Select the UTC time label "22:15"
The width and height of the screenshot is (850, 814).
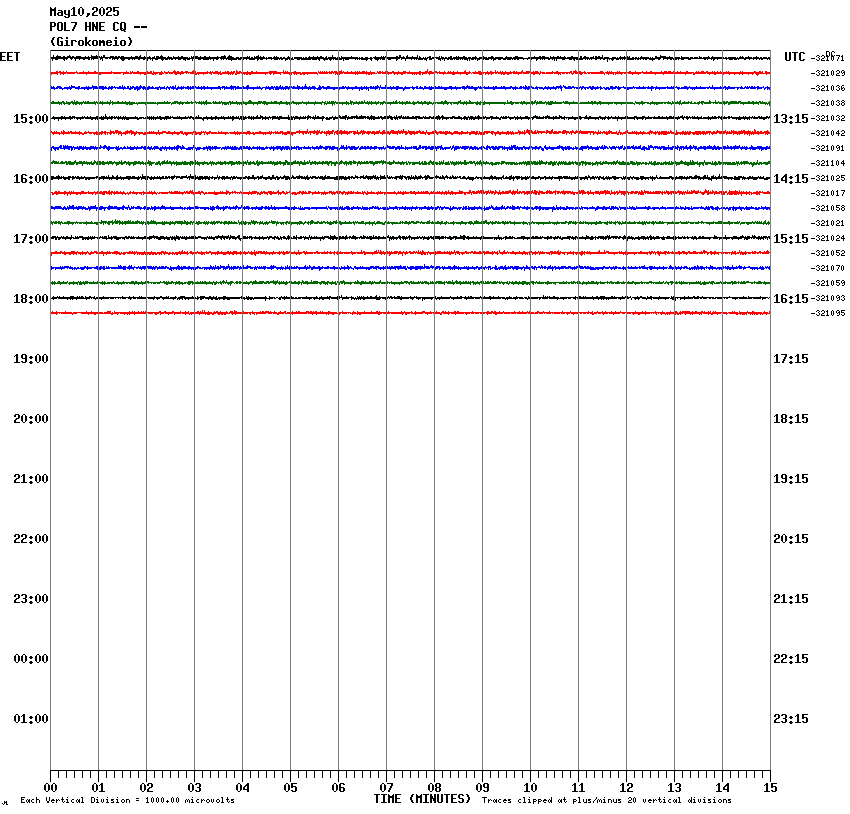pos(790,659)
